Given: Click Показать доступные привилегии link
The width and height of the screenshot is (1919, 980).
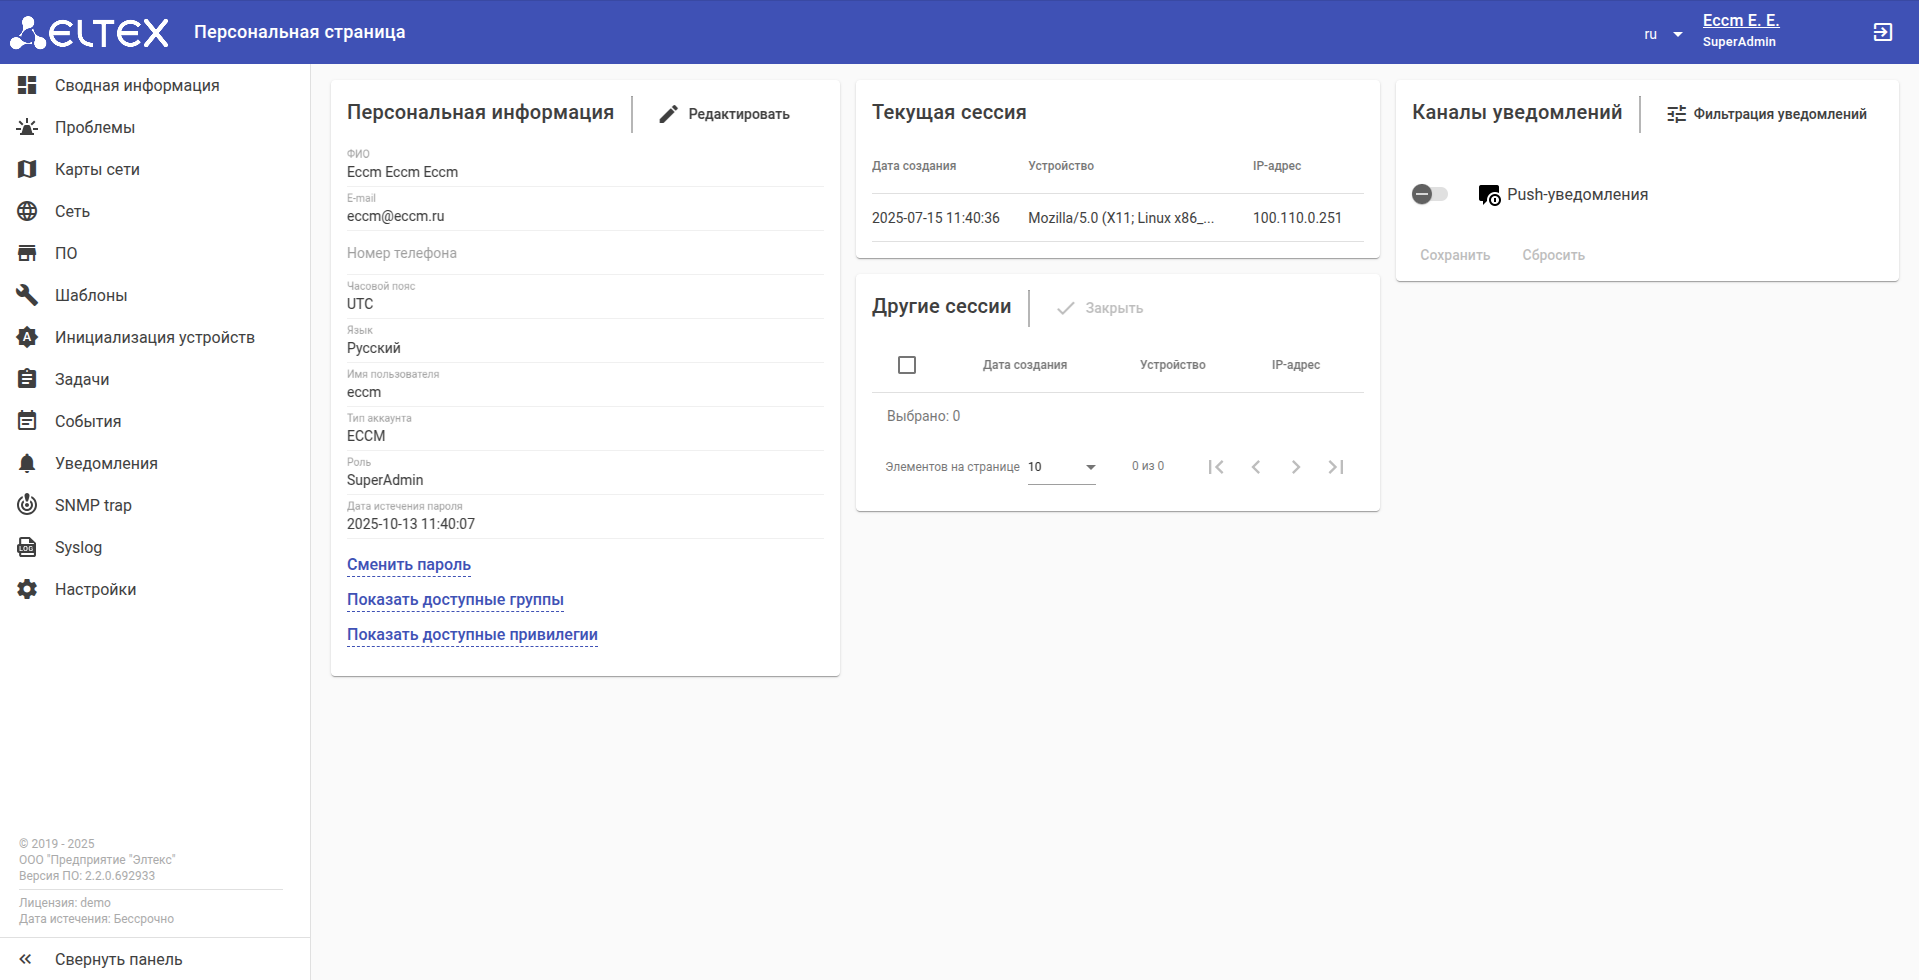Looking at the screenshot, I should click(472, 634).
